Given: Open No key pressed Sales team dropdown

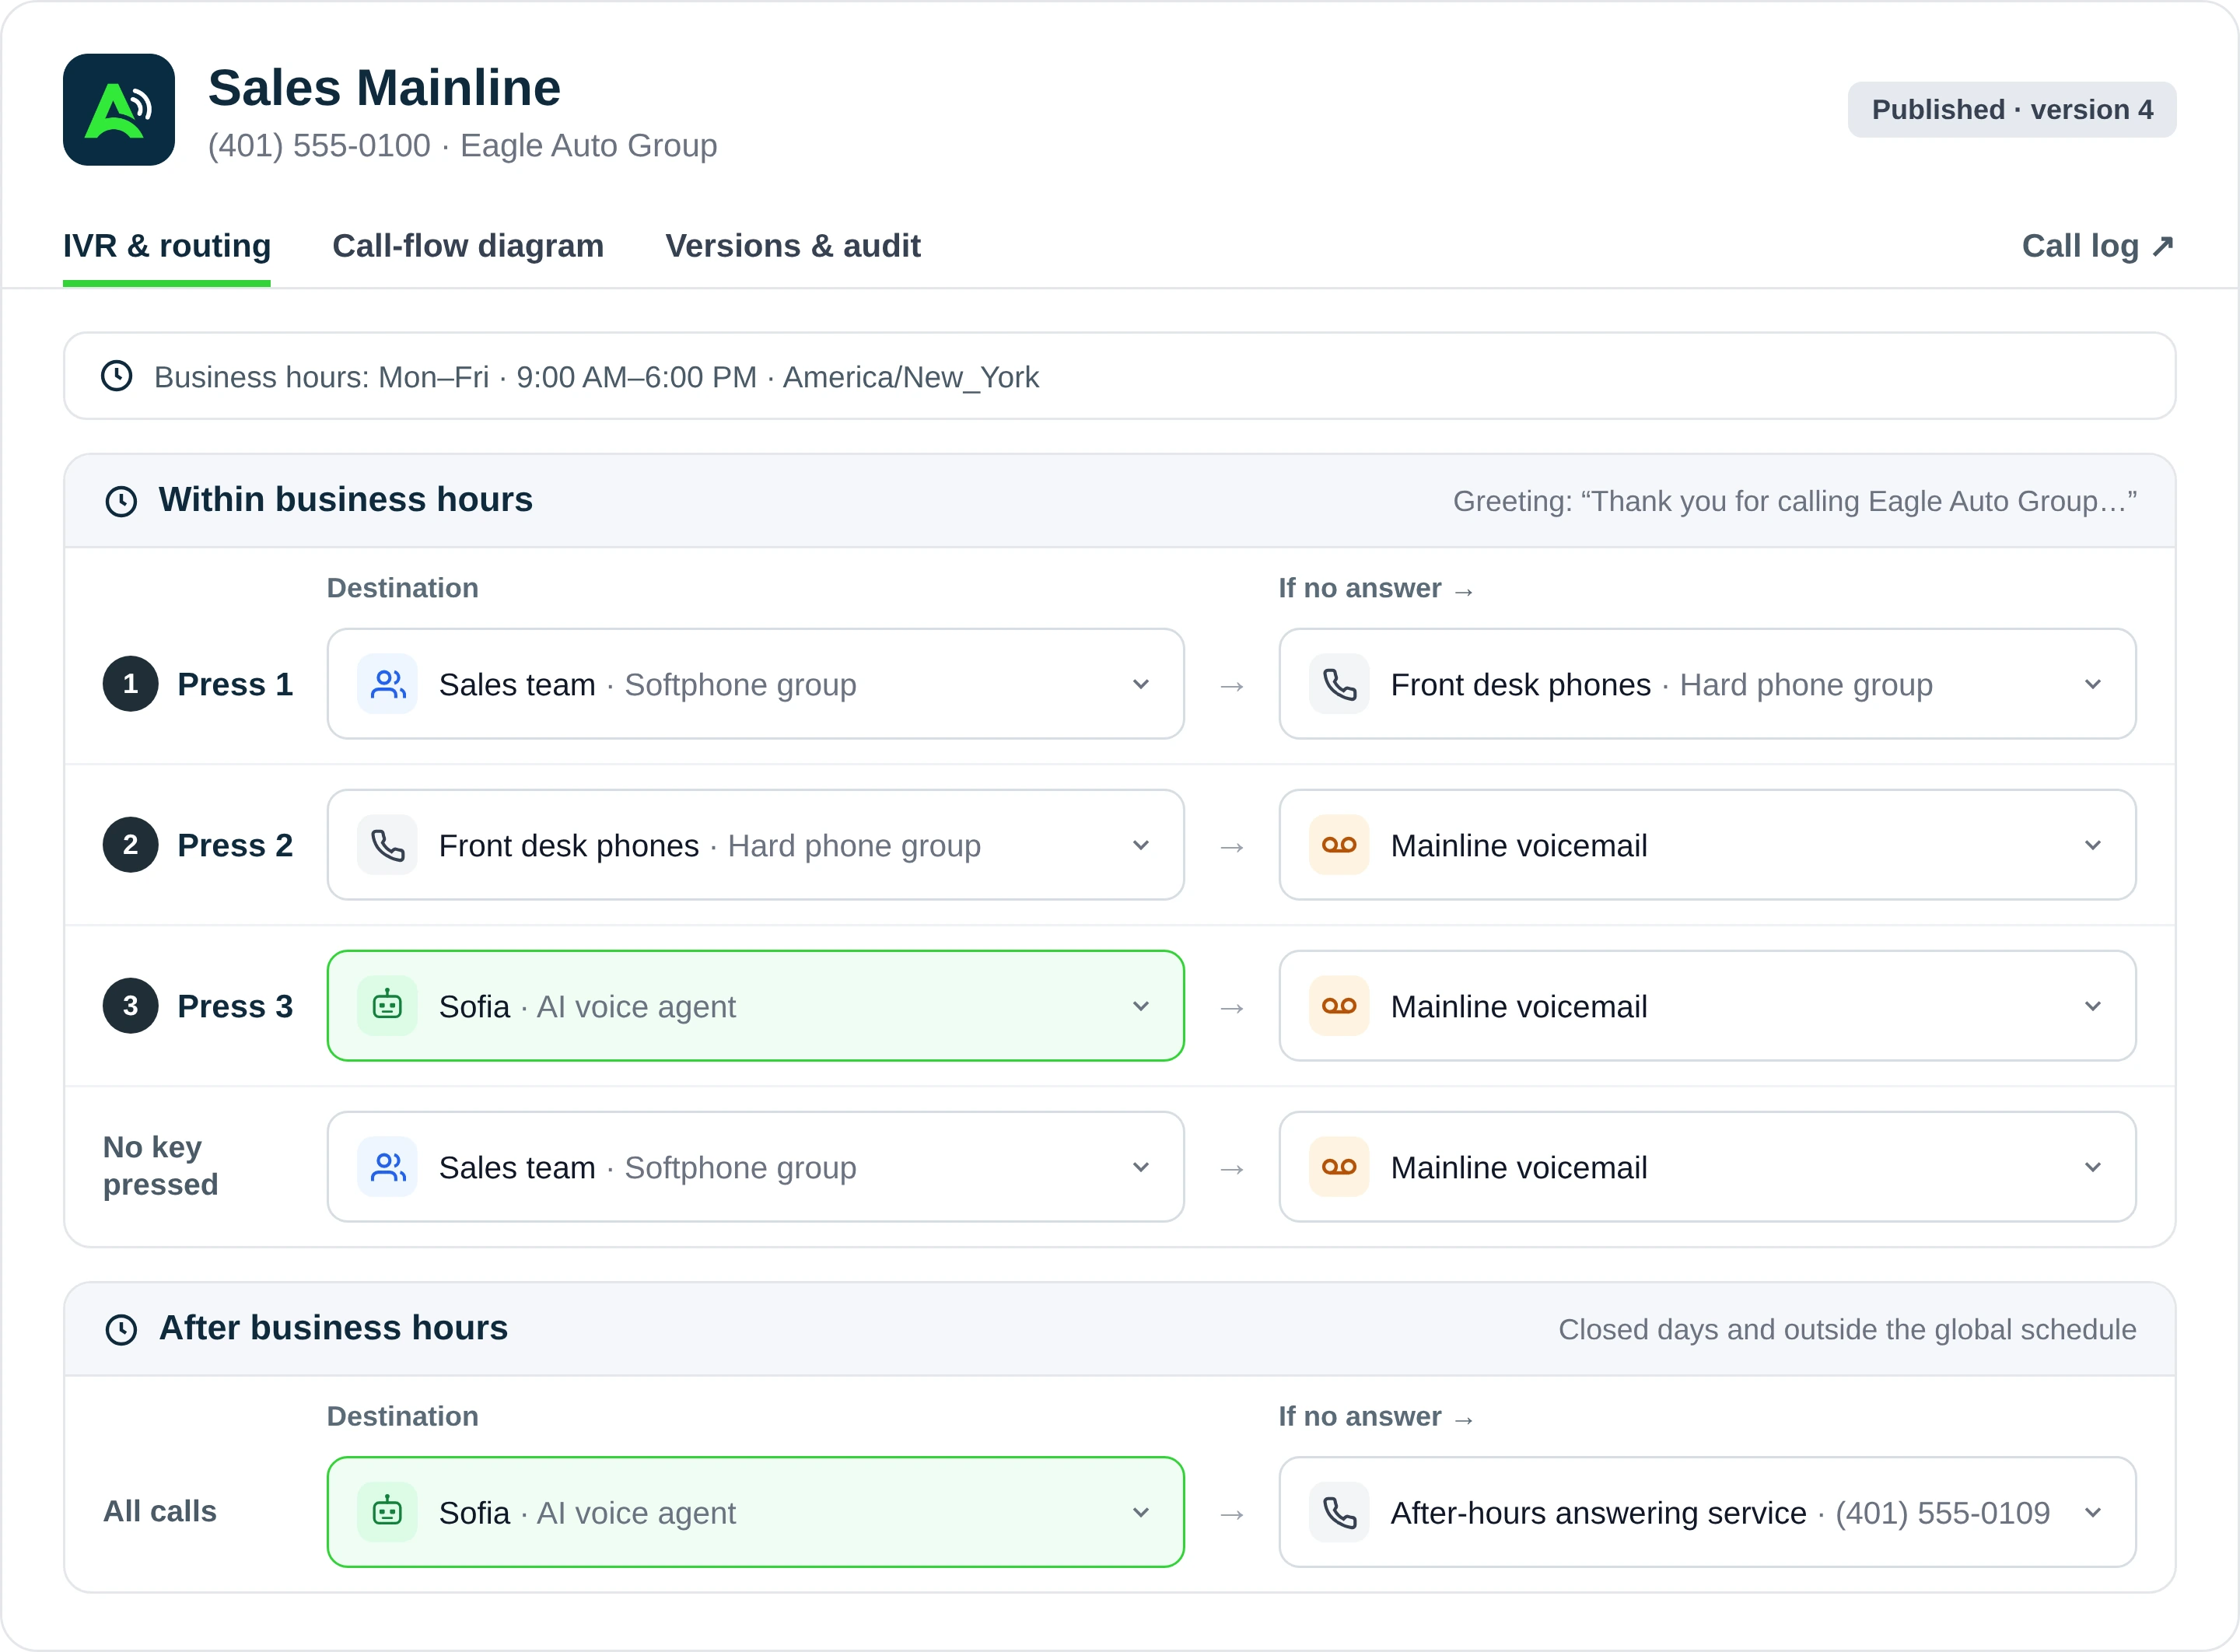Looking at the screenshot, I should (756, 1167).
